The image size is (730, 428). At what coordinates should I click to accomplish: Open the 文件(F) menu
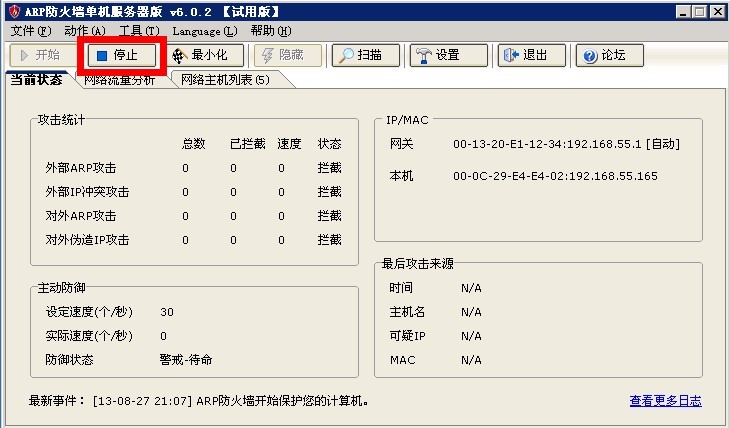pyautogui.click(x=30, y=31)
